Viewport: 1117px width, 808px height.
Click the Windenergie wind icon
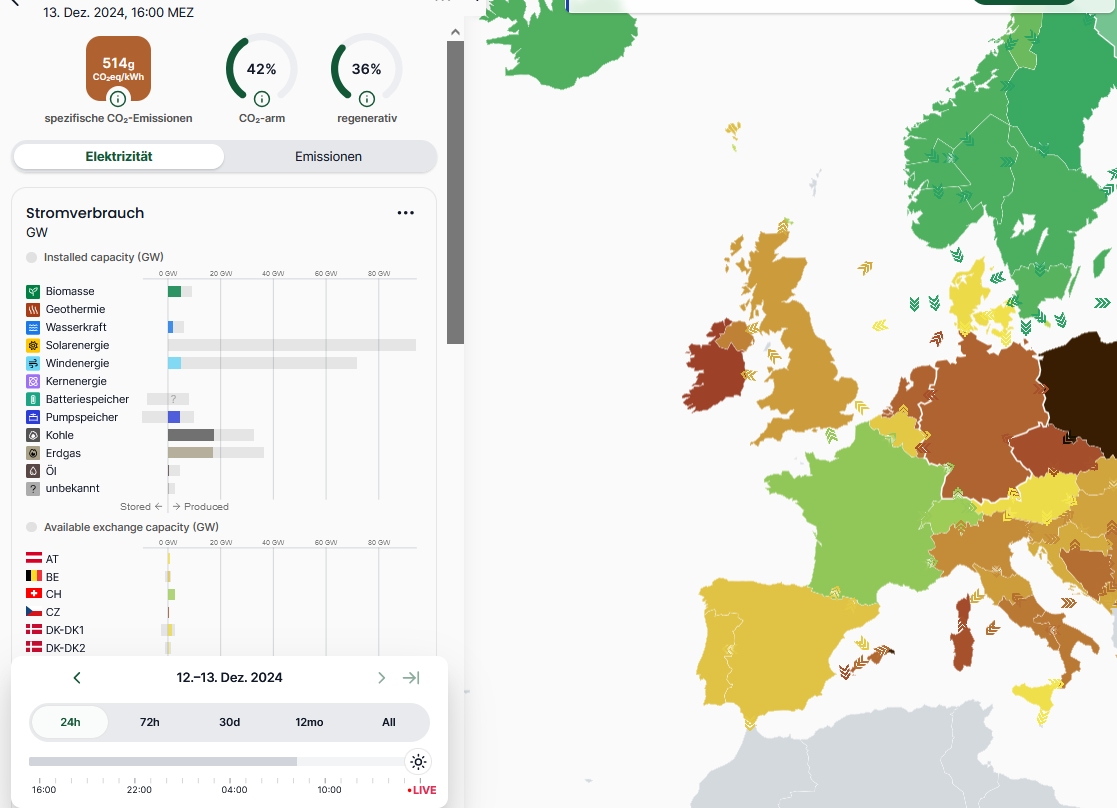pos(33,363)
